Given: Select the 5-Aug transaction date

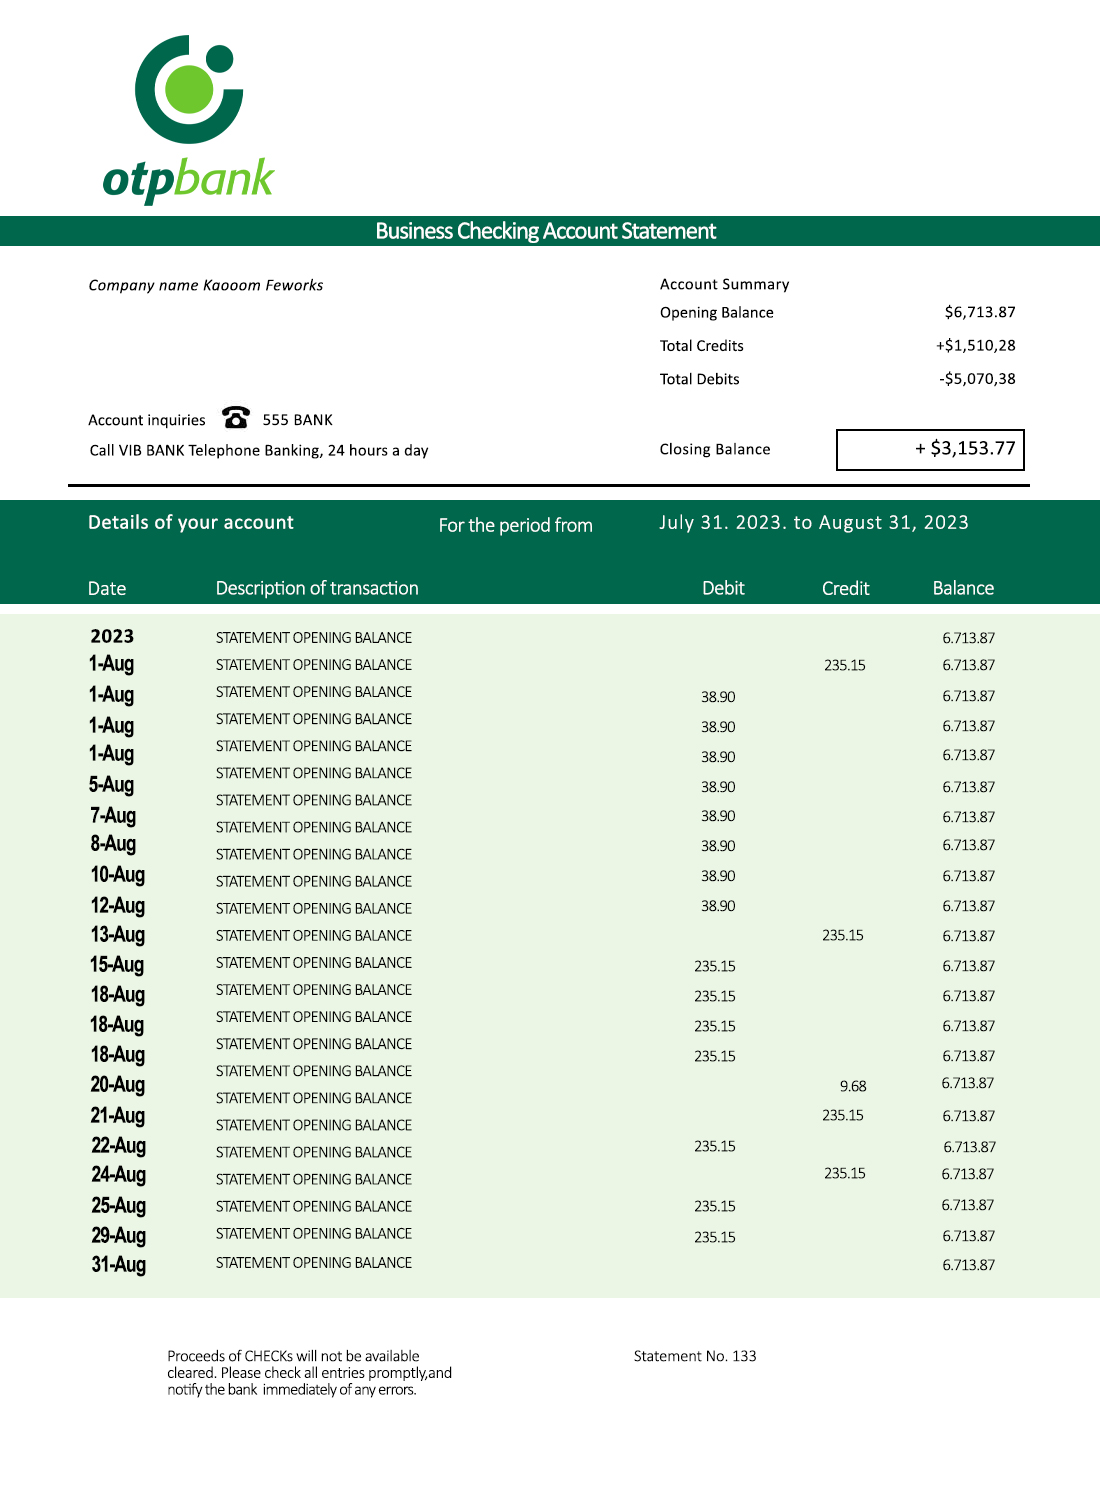Looking at the screenshot, I should click(x=111, y=785).
